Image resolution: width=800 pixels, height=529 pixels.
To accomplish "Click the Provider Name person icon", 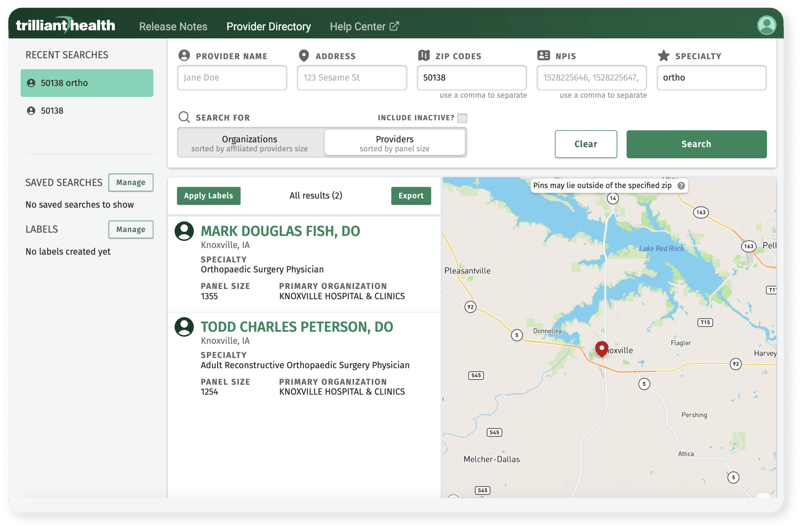I will click(x=184, y=55).
